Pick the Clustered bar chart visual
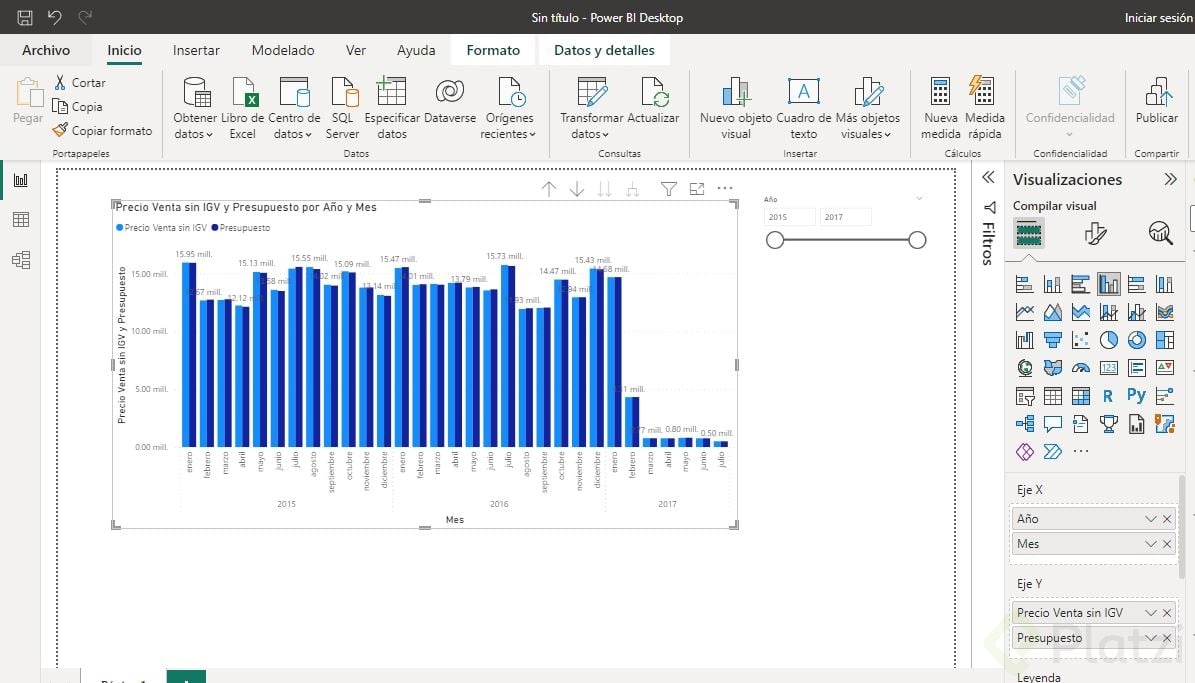The width and height of the screenshot is (1195, 683). click(1081, 284)
